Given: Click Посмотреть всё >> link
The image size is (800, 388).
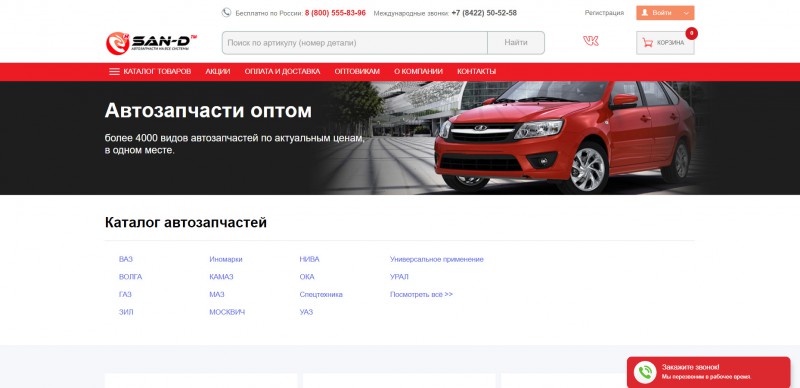Looking at the screenshot, I should [x=421, y=295].
